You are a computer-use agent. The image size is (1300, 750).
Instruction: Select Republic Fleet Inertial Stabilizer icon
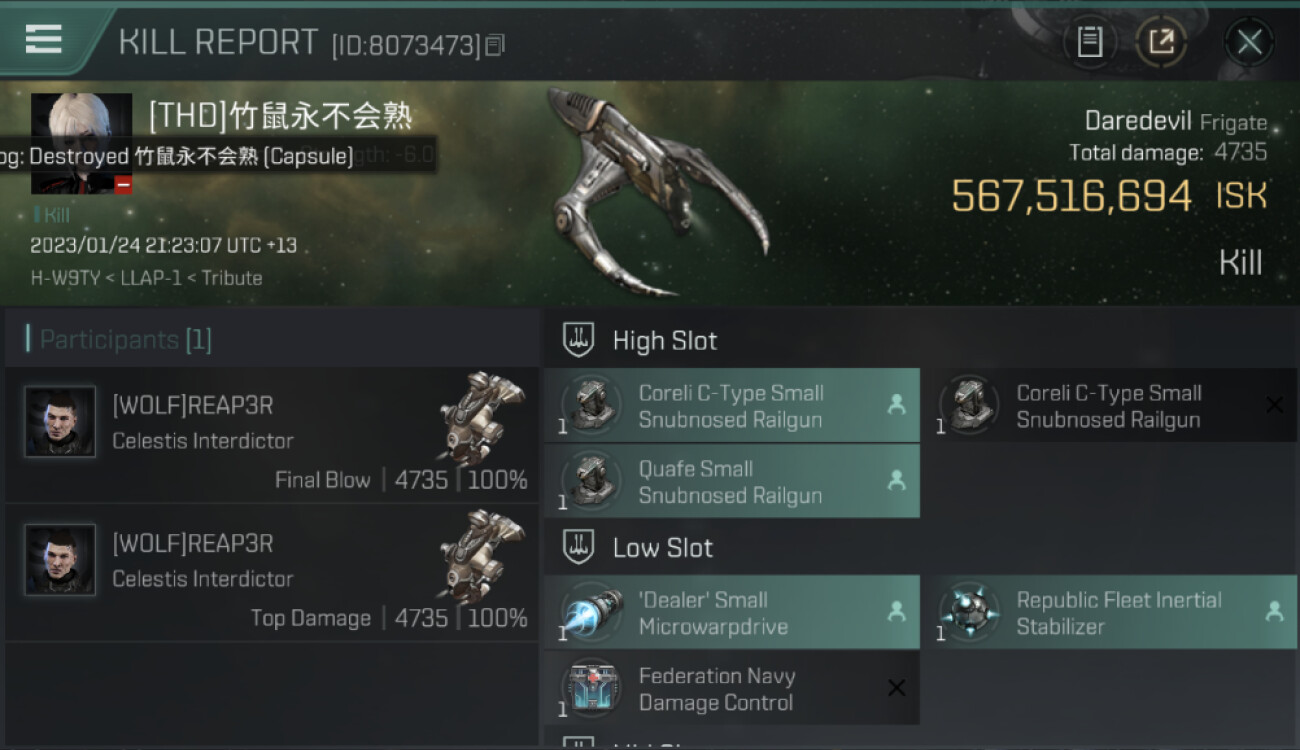969,613
